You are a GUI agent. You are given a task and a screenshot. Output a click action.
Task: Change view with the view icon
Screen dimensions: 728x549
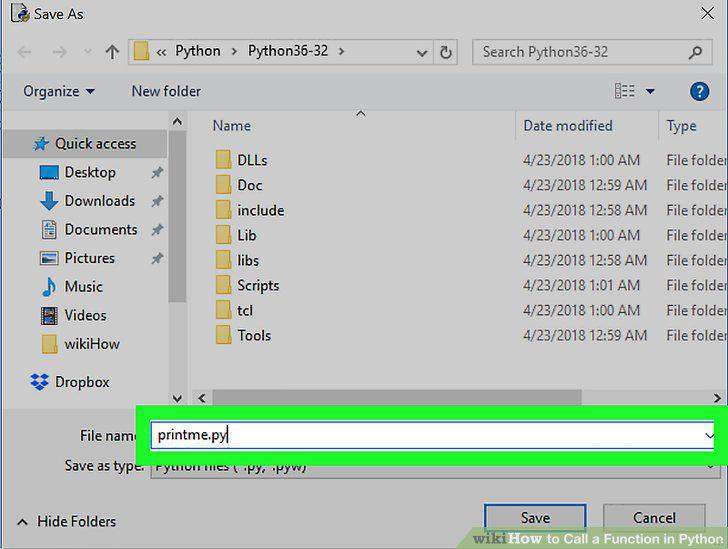click(x=624, y=91)
